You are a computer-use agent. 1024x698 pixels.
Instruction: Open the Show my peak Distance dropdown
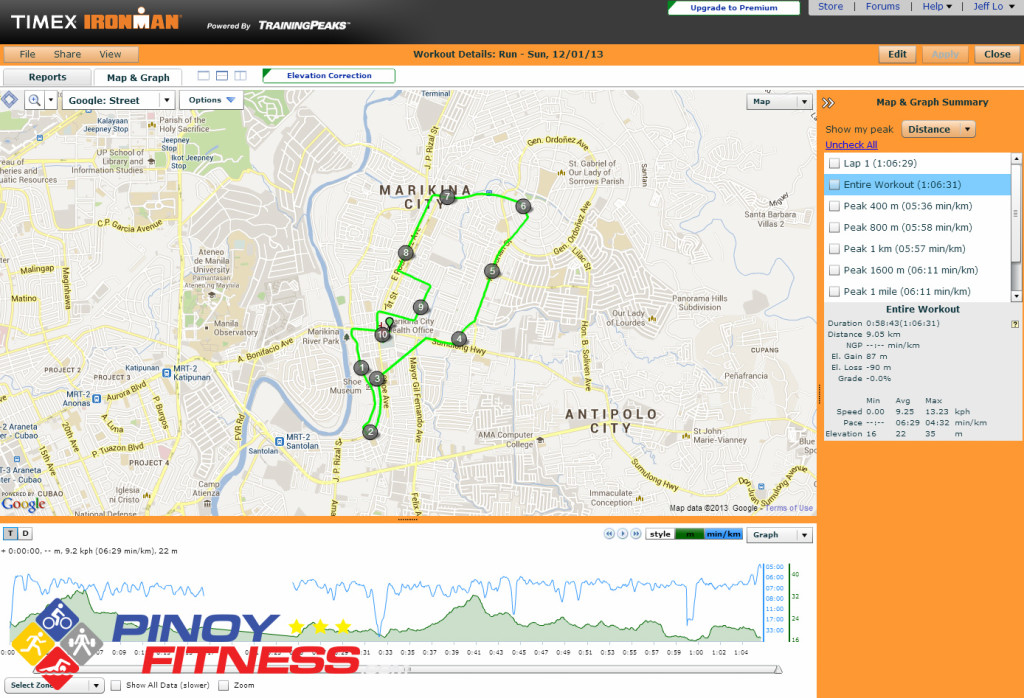(938, 129)
